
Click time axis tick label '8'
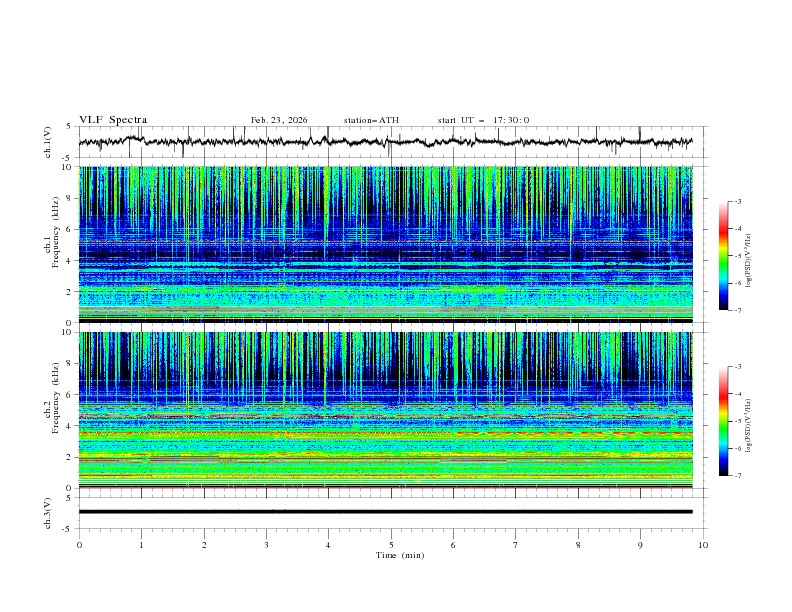click(x=578, y=545)
